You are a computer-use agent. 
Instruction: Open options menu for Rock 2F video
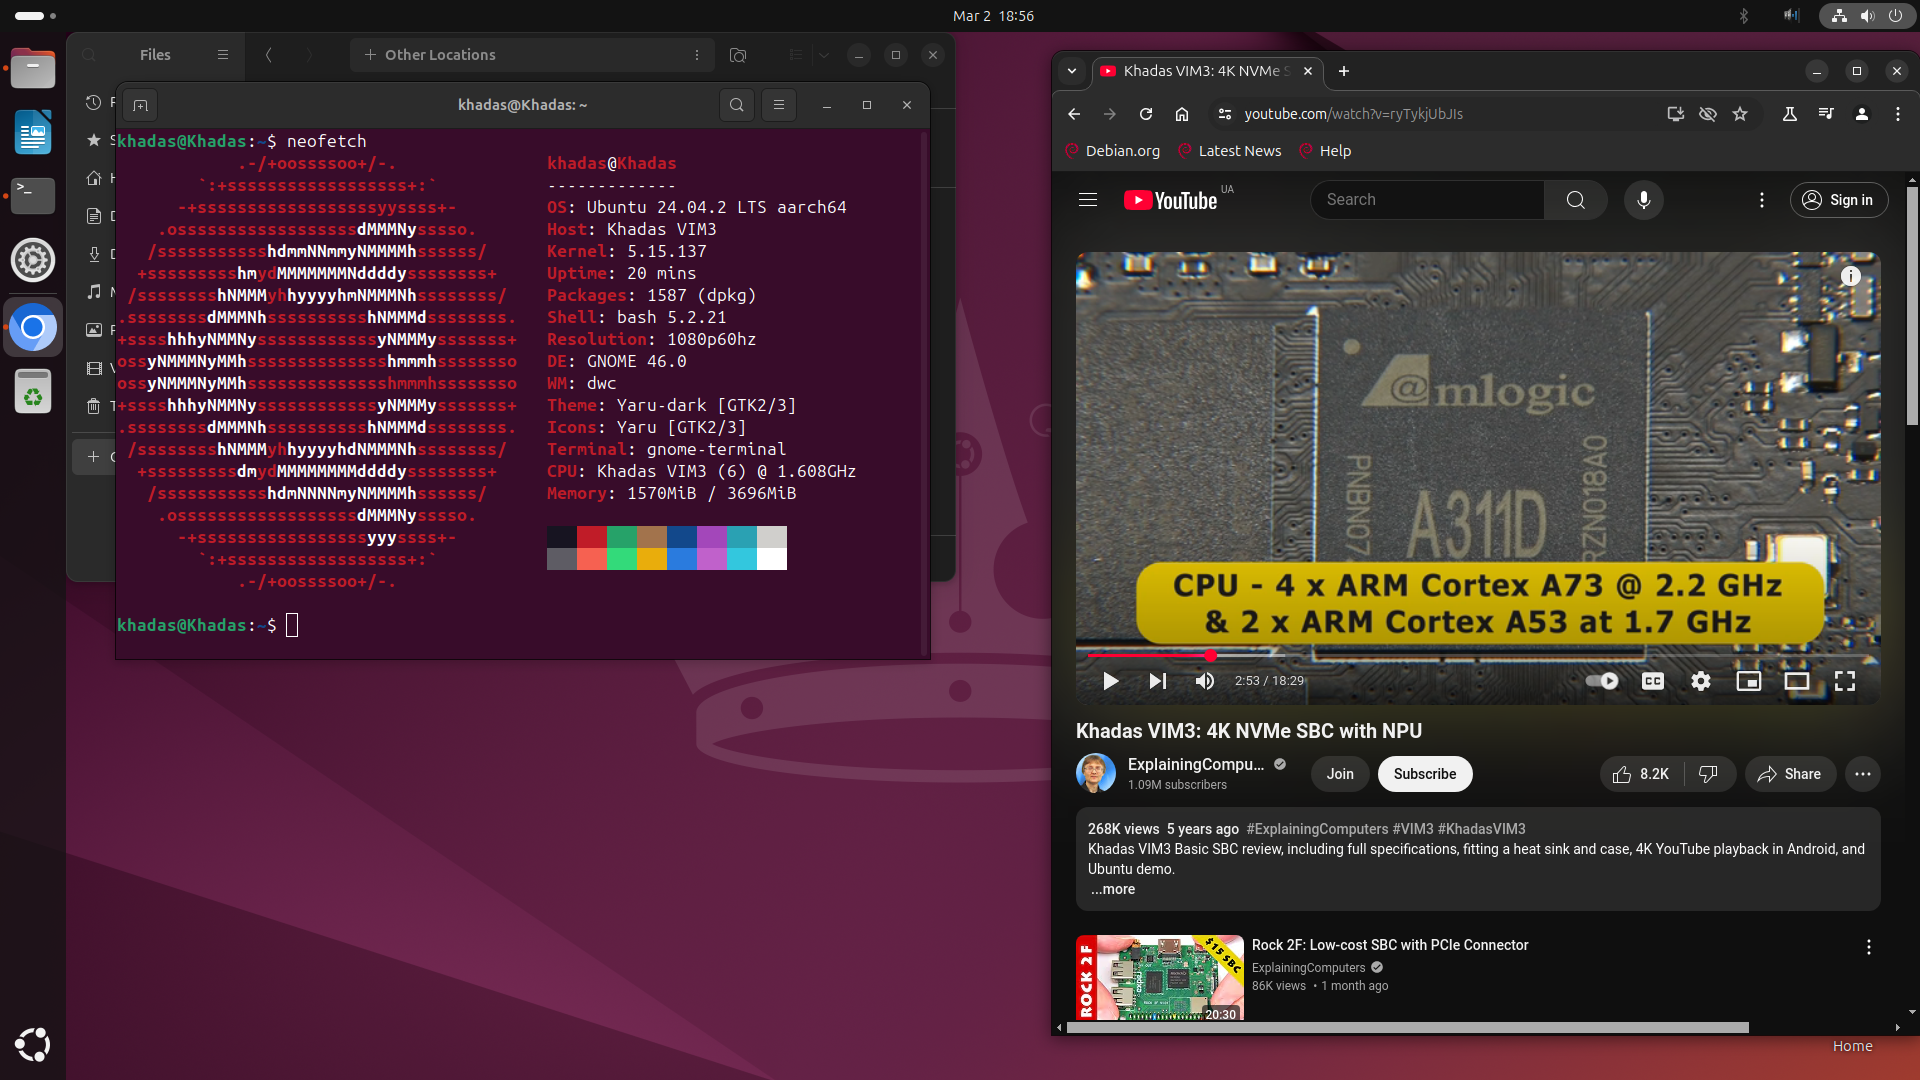tap(1868, 947)
